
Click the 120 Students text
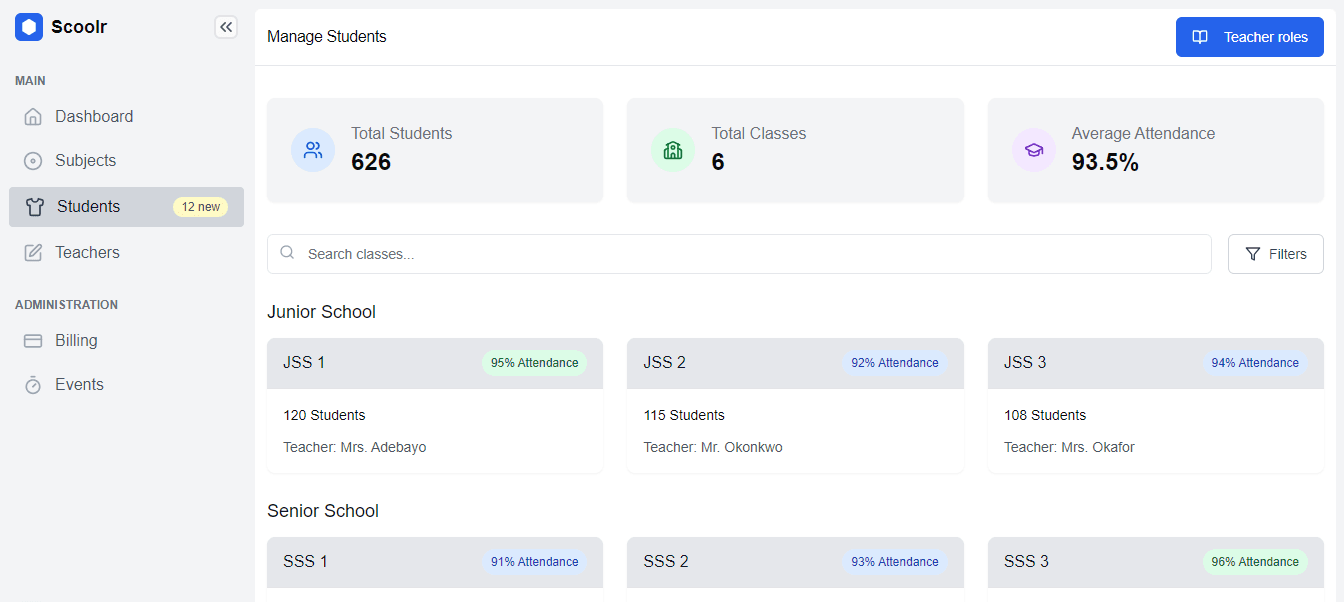tap(324, 415)
